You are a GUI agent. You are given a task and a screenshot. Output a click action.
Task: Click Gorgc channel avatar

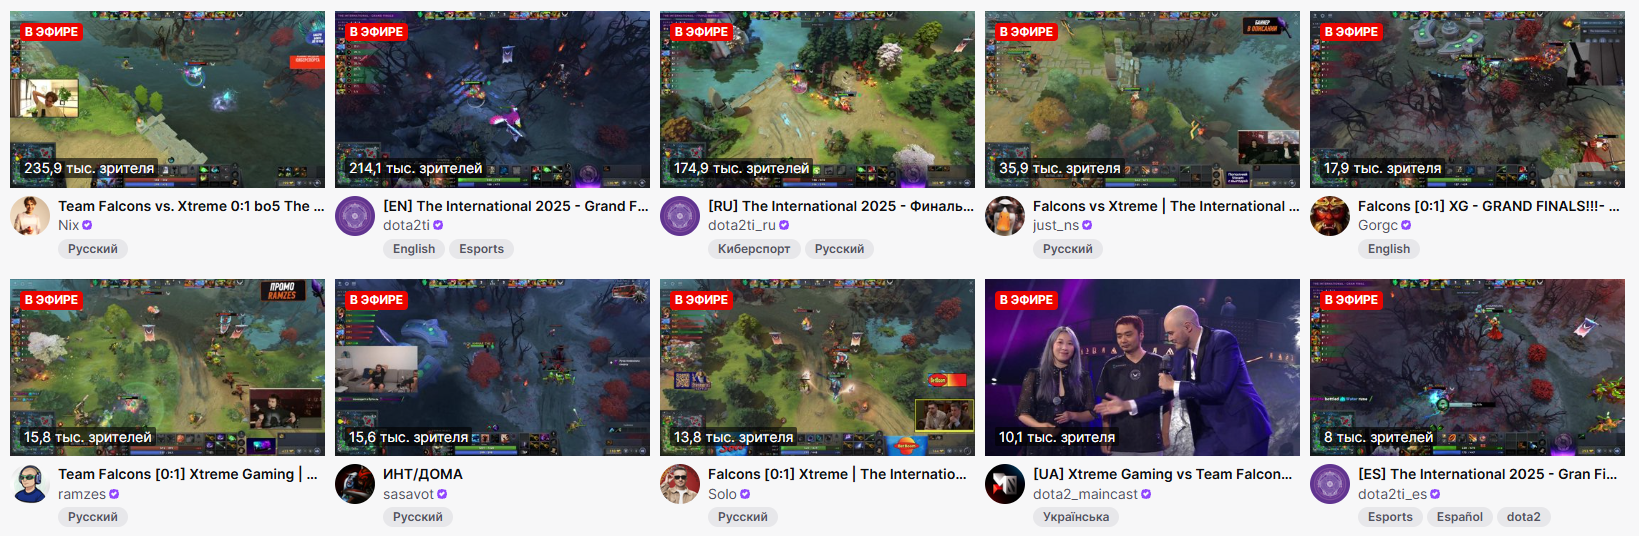(x=1330, y=216)
